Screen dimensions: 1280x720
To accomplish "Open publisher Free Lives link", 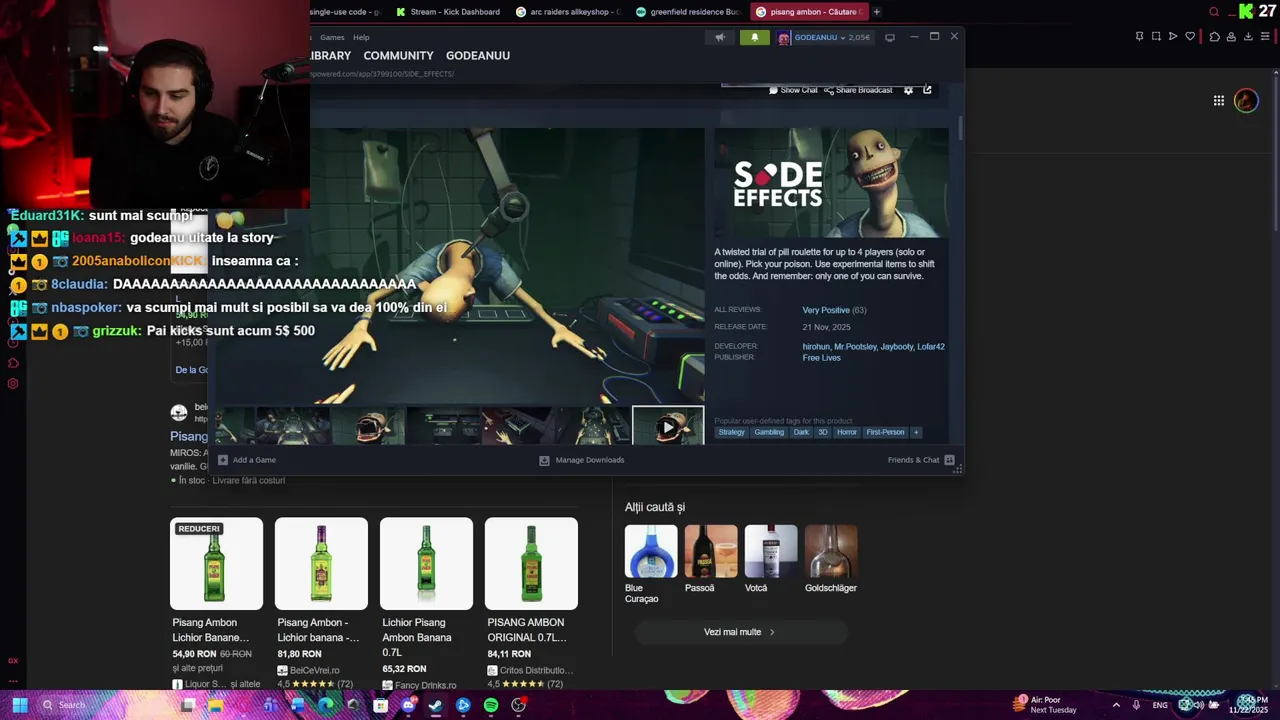I will click(821, 358).
